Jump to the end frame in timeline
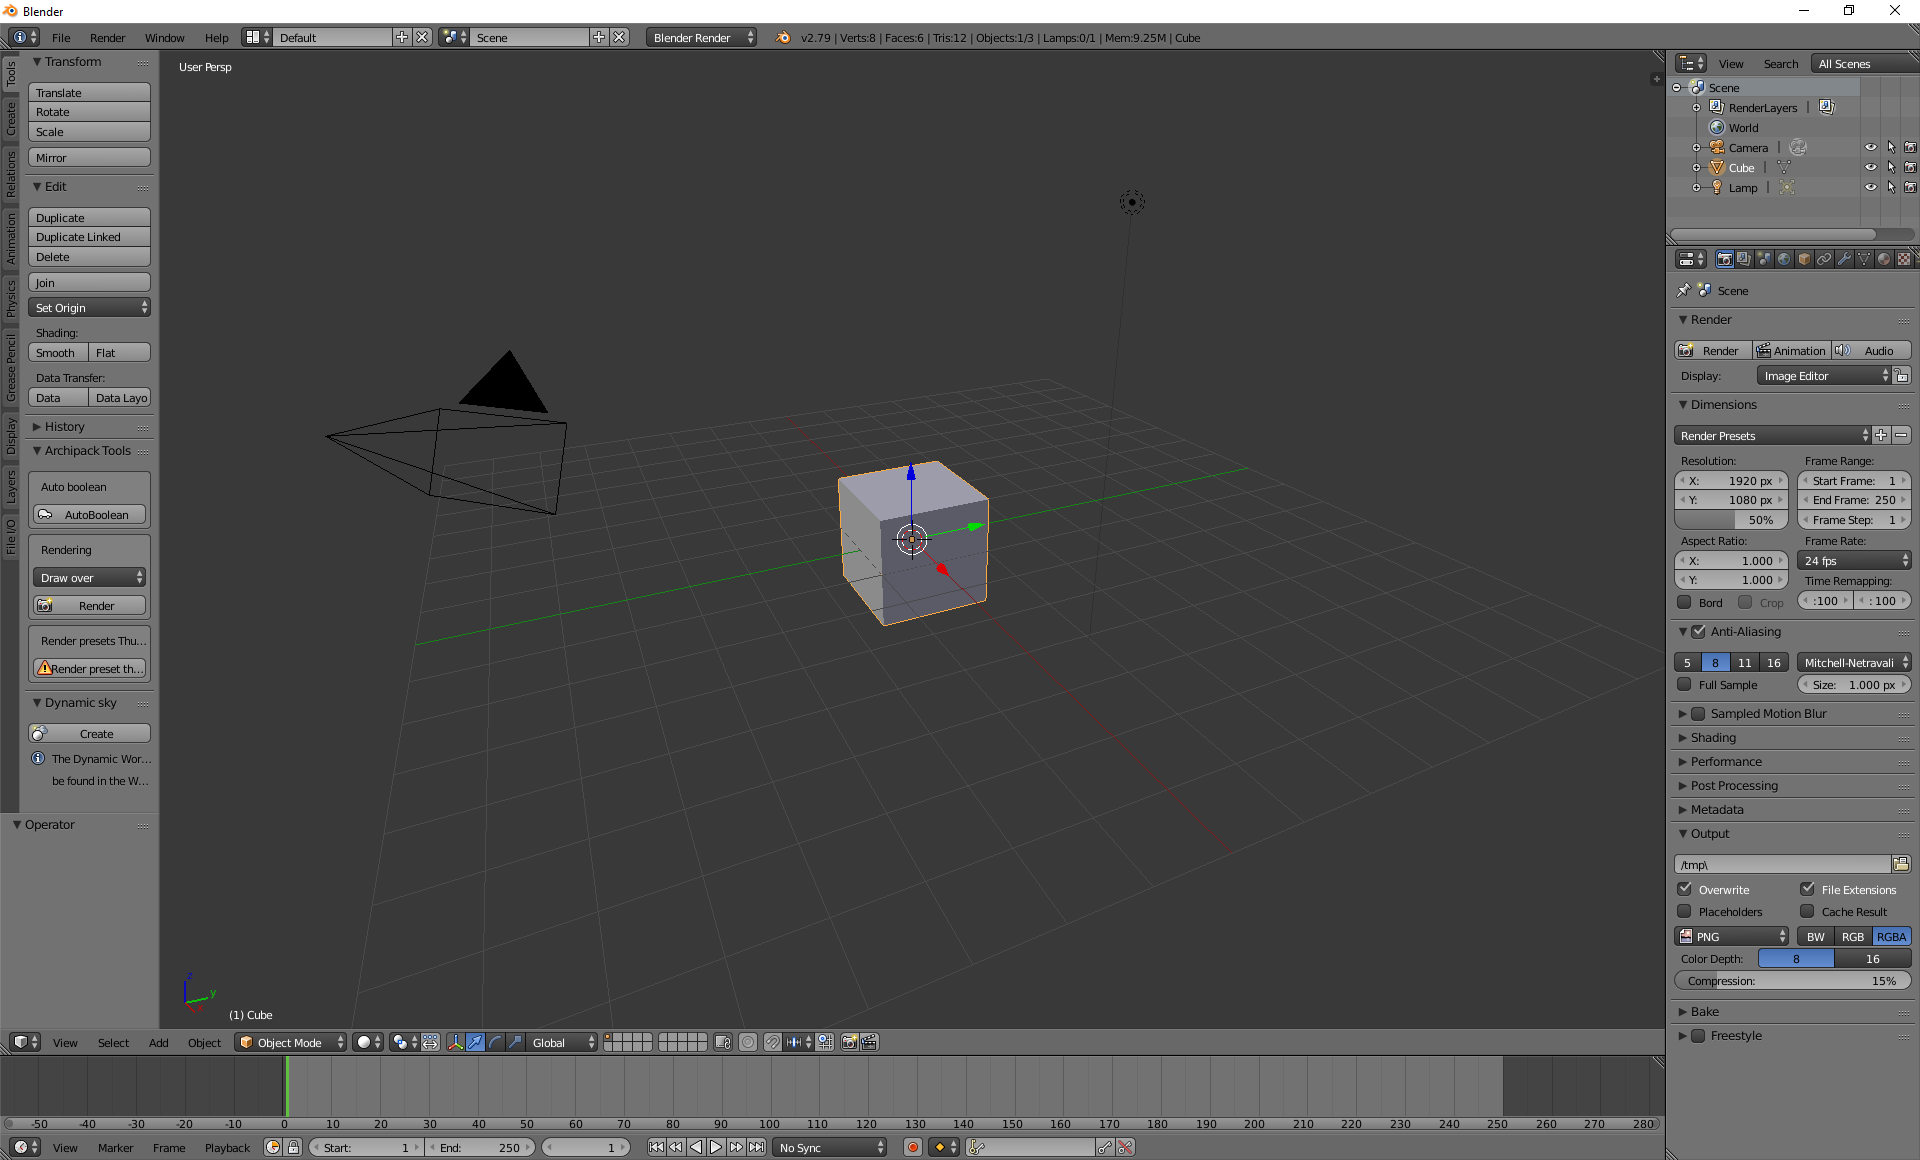Viewport: 1920px width, 1160px height. (x=757, y=1147)
